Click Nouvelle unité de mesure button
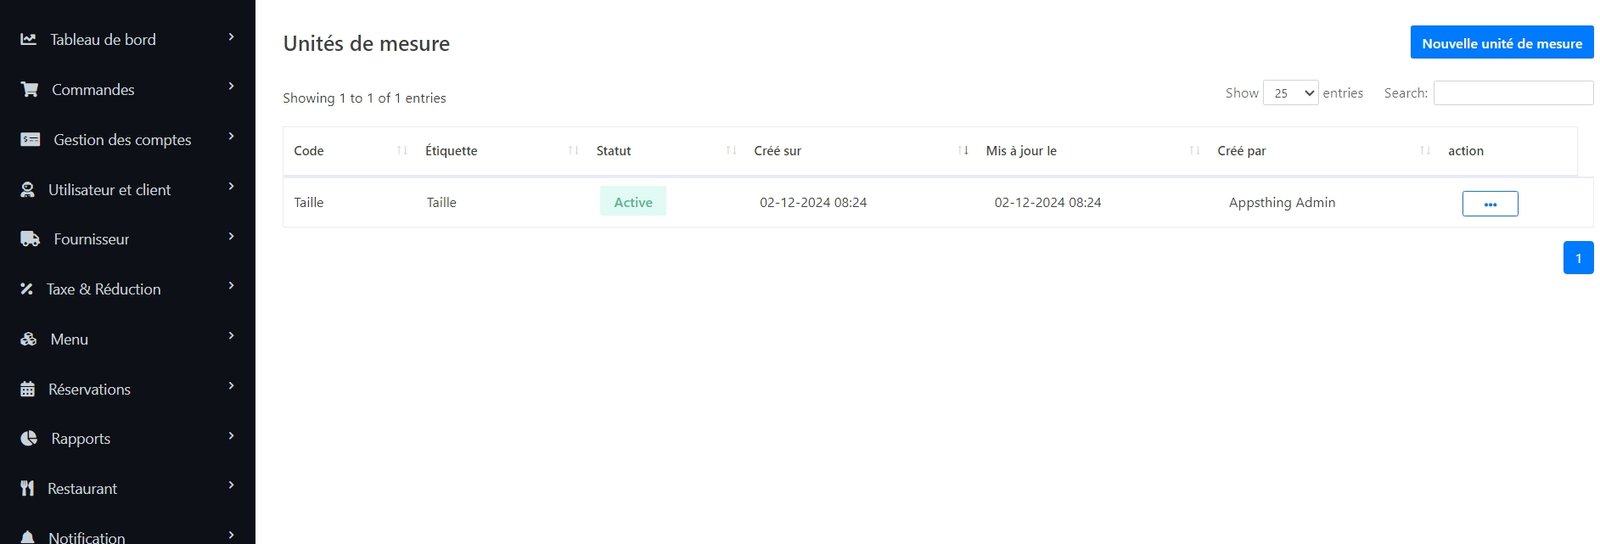The width and height of the screenshot is (1600, 544). [x=1501, y=43]
